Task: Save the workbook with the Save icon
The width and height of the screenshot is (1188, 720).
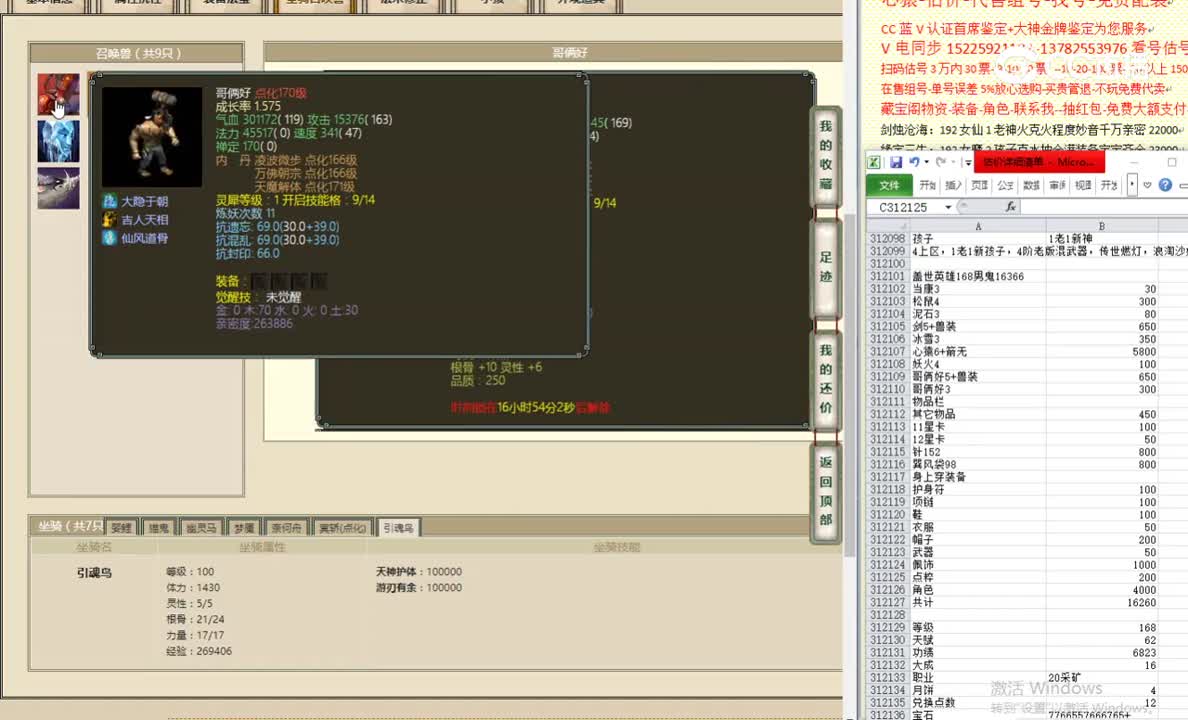Action: coord(896,162)
